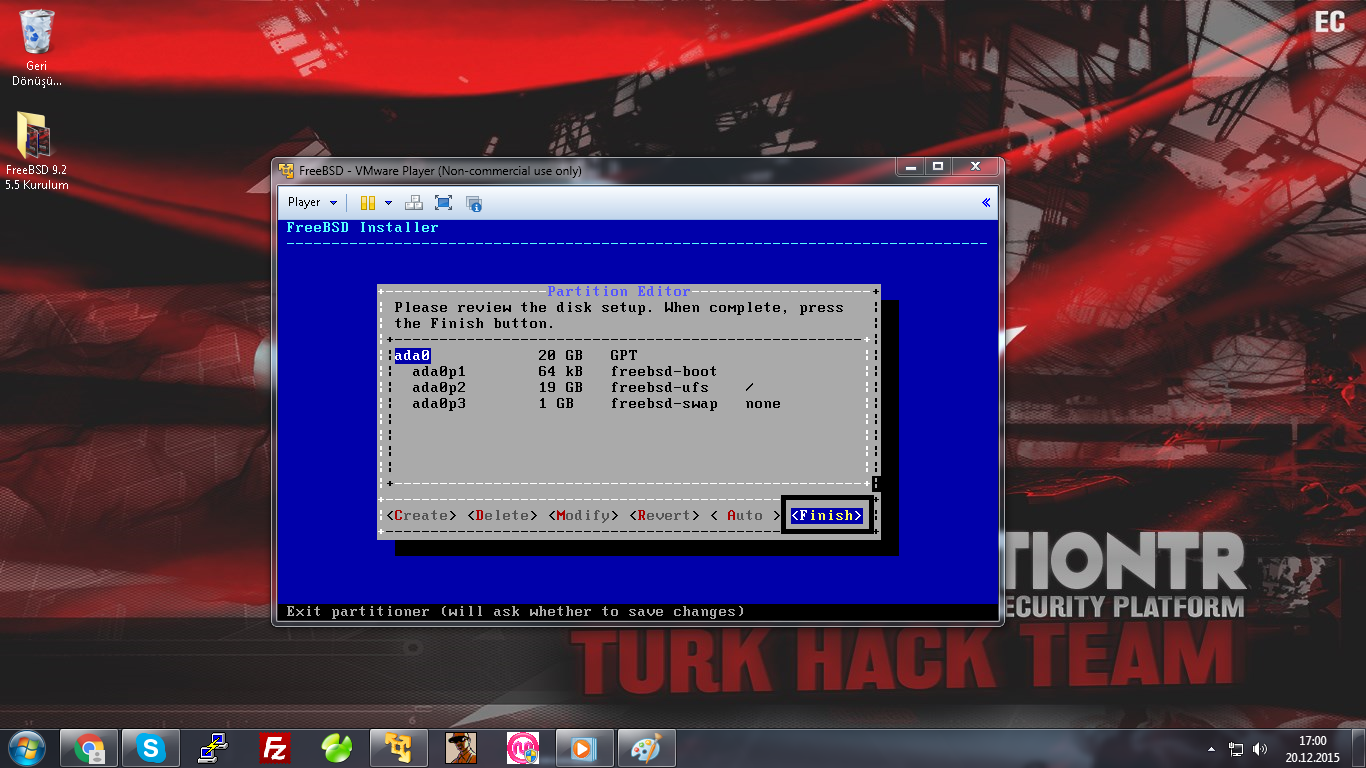
Task: Open the Player menu dropdown
Action: [312, 202]
